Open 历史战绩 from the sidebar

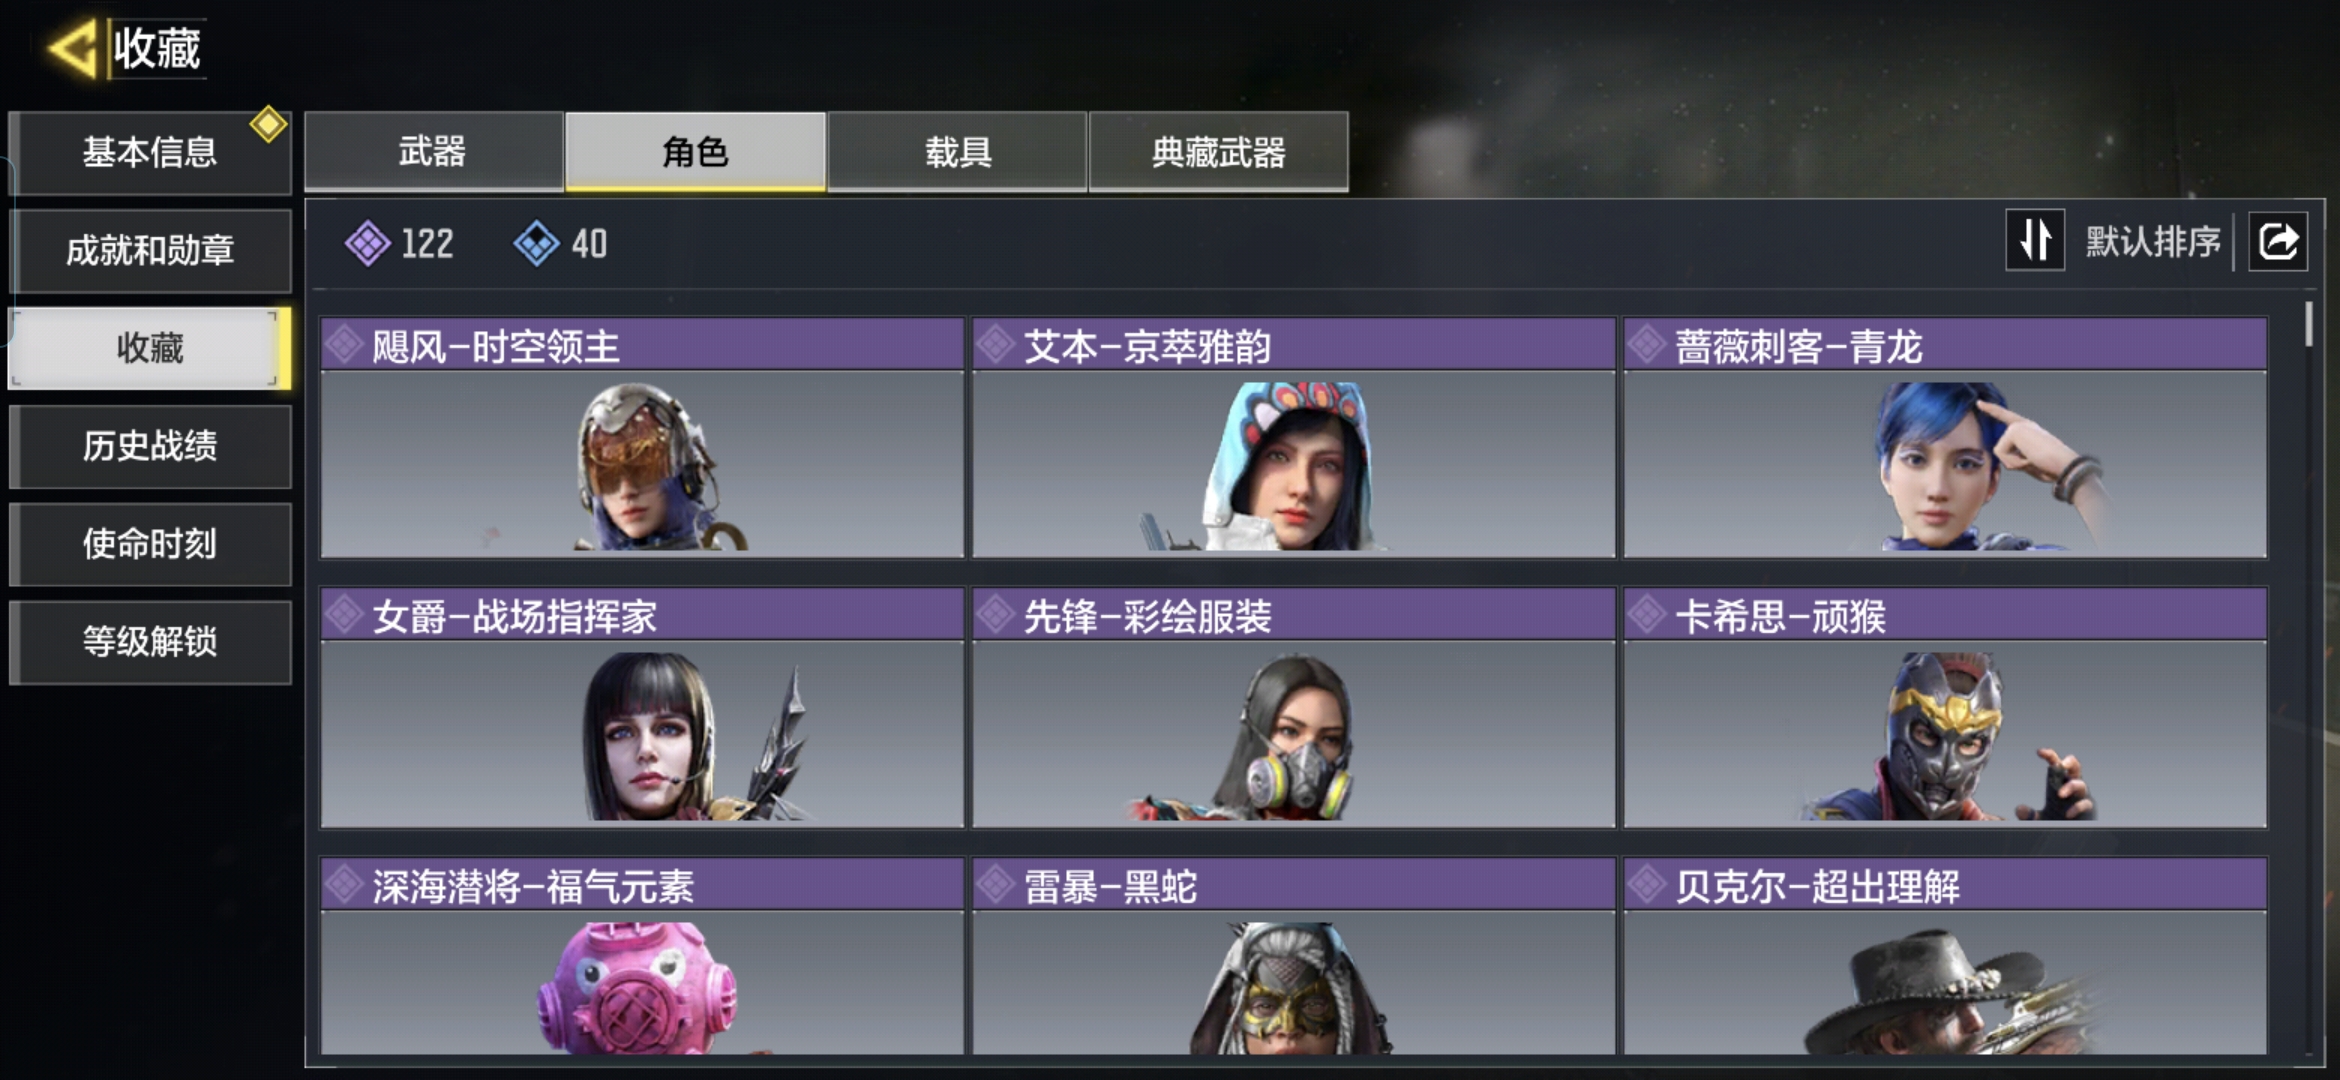click(x=150, y=446)
